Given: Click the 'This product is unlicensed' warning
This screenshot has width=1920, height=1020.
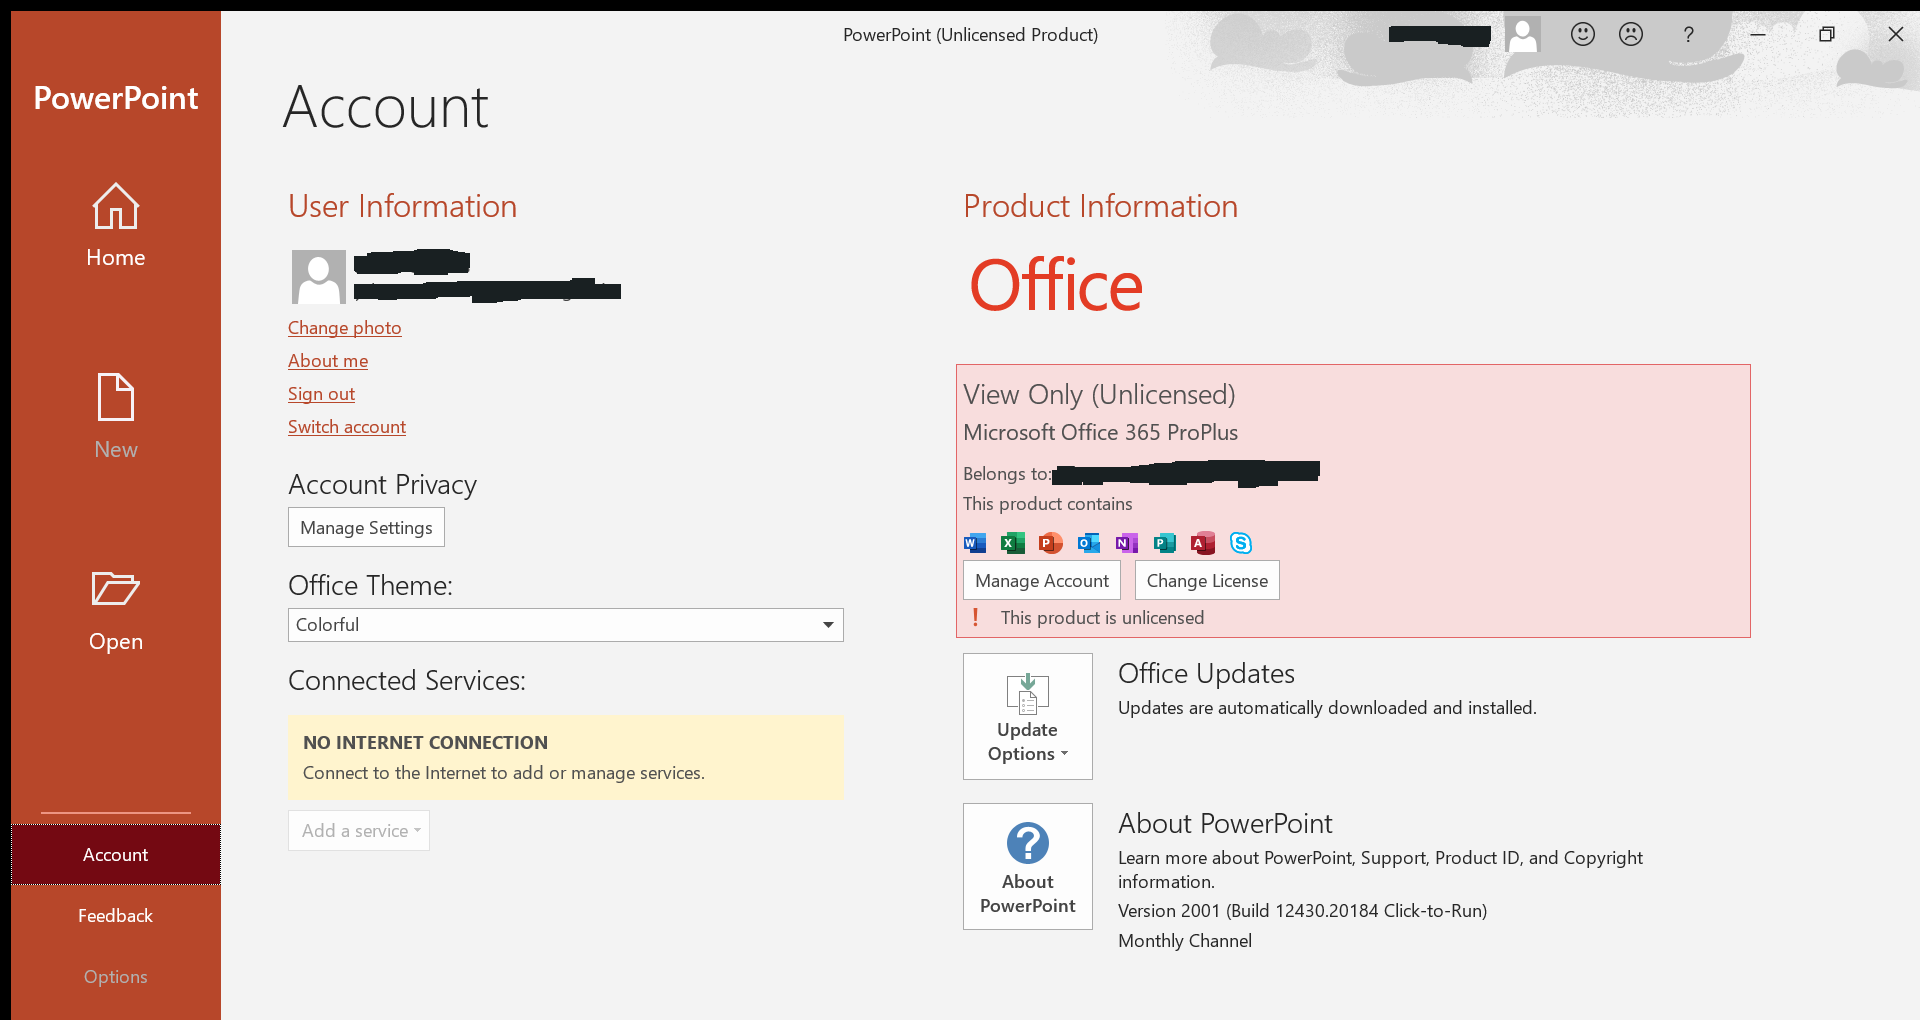Looking at the screenshot, I should tap(1102, 618).
